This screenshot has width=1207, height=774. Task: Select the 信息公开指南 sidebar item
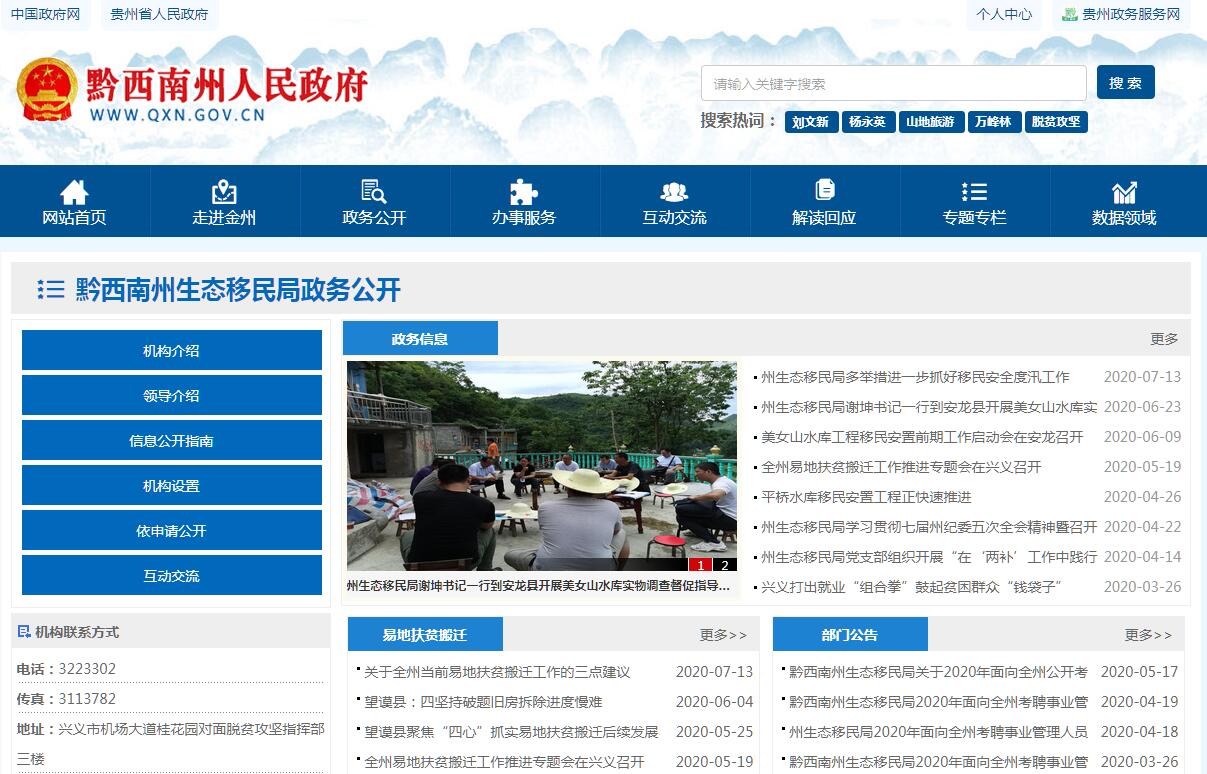coord(171,441)
